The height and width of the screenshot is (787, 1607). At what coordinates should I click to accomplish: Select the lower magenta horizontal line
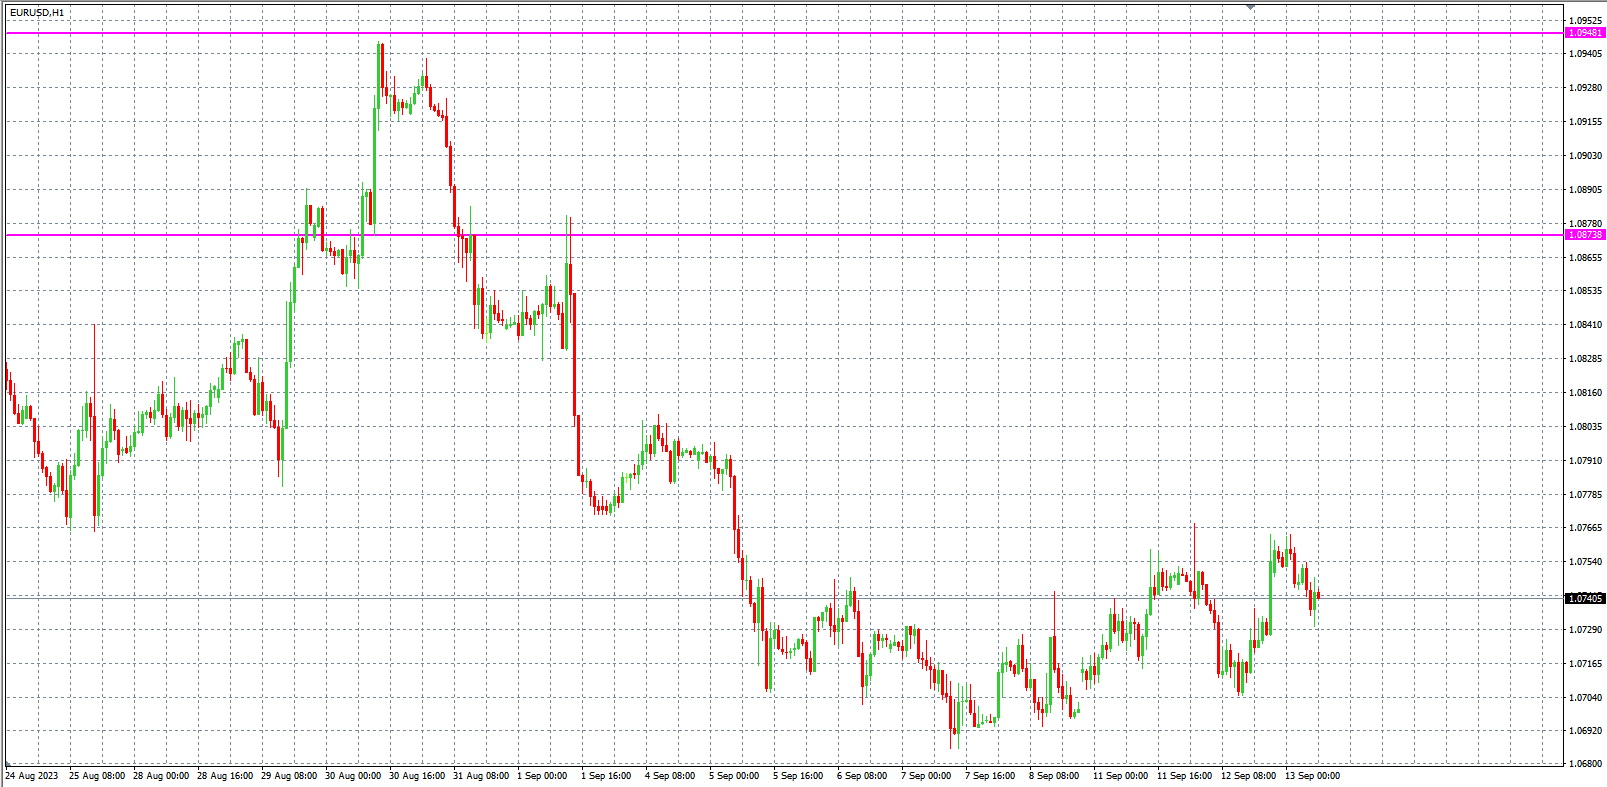[x=800, y=235]
